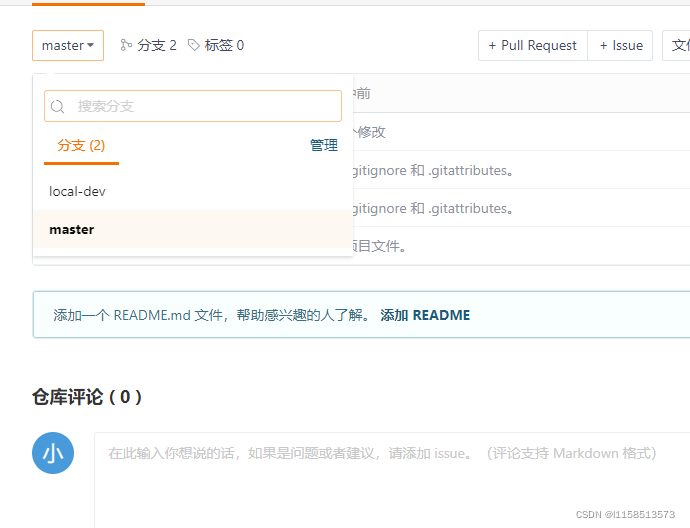The width and height of the screenshot is (690, 528).
Task: Click the blue 小 user avatar
Action: point(53,453)
